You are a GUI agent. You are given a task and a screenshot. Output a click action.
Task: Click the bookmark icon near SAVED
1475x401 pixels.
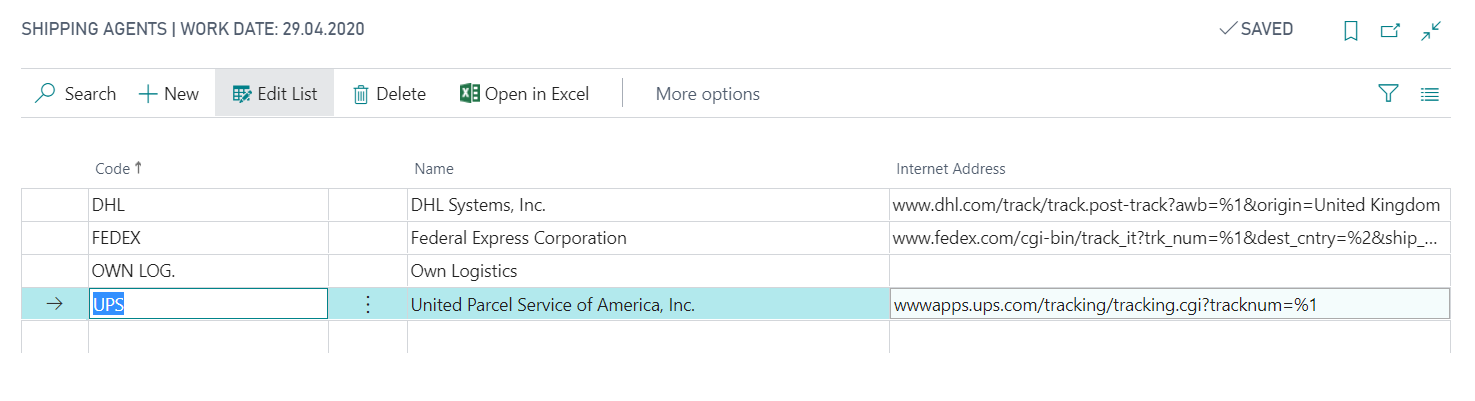click(1350, 31)
